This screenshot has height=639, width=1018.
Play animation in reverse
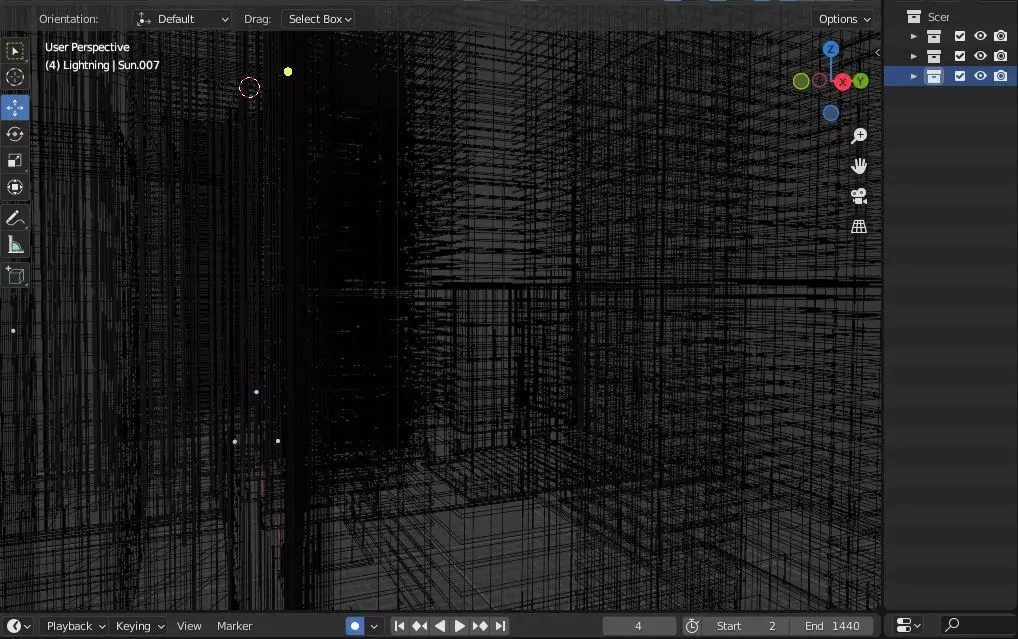tap(440, 626)
